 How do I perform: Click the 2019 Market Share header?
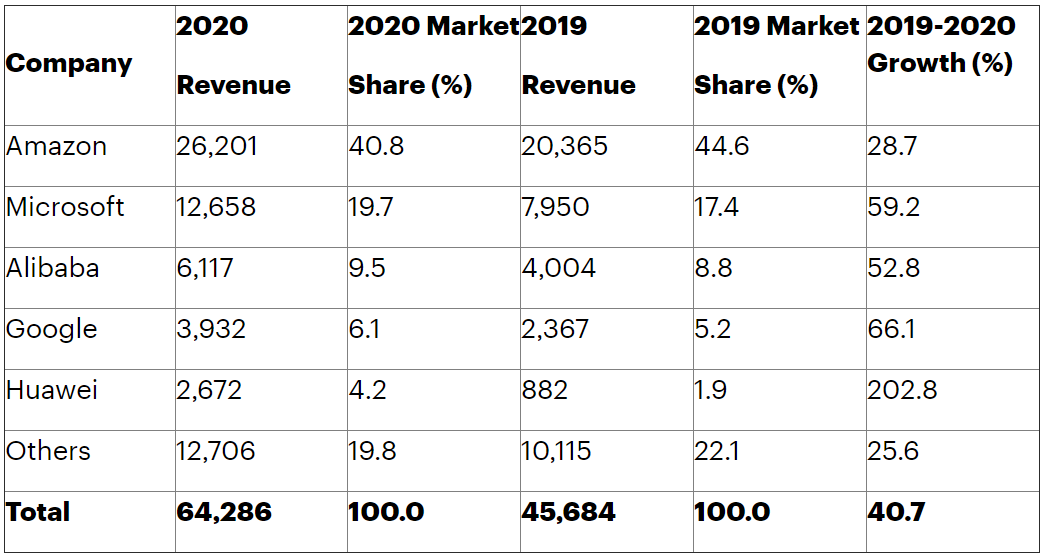click(776, 56)
